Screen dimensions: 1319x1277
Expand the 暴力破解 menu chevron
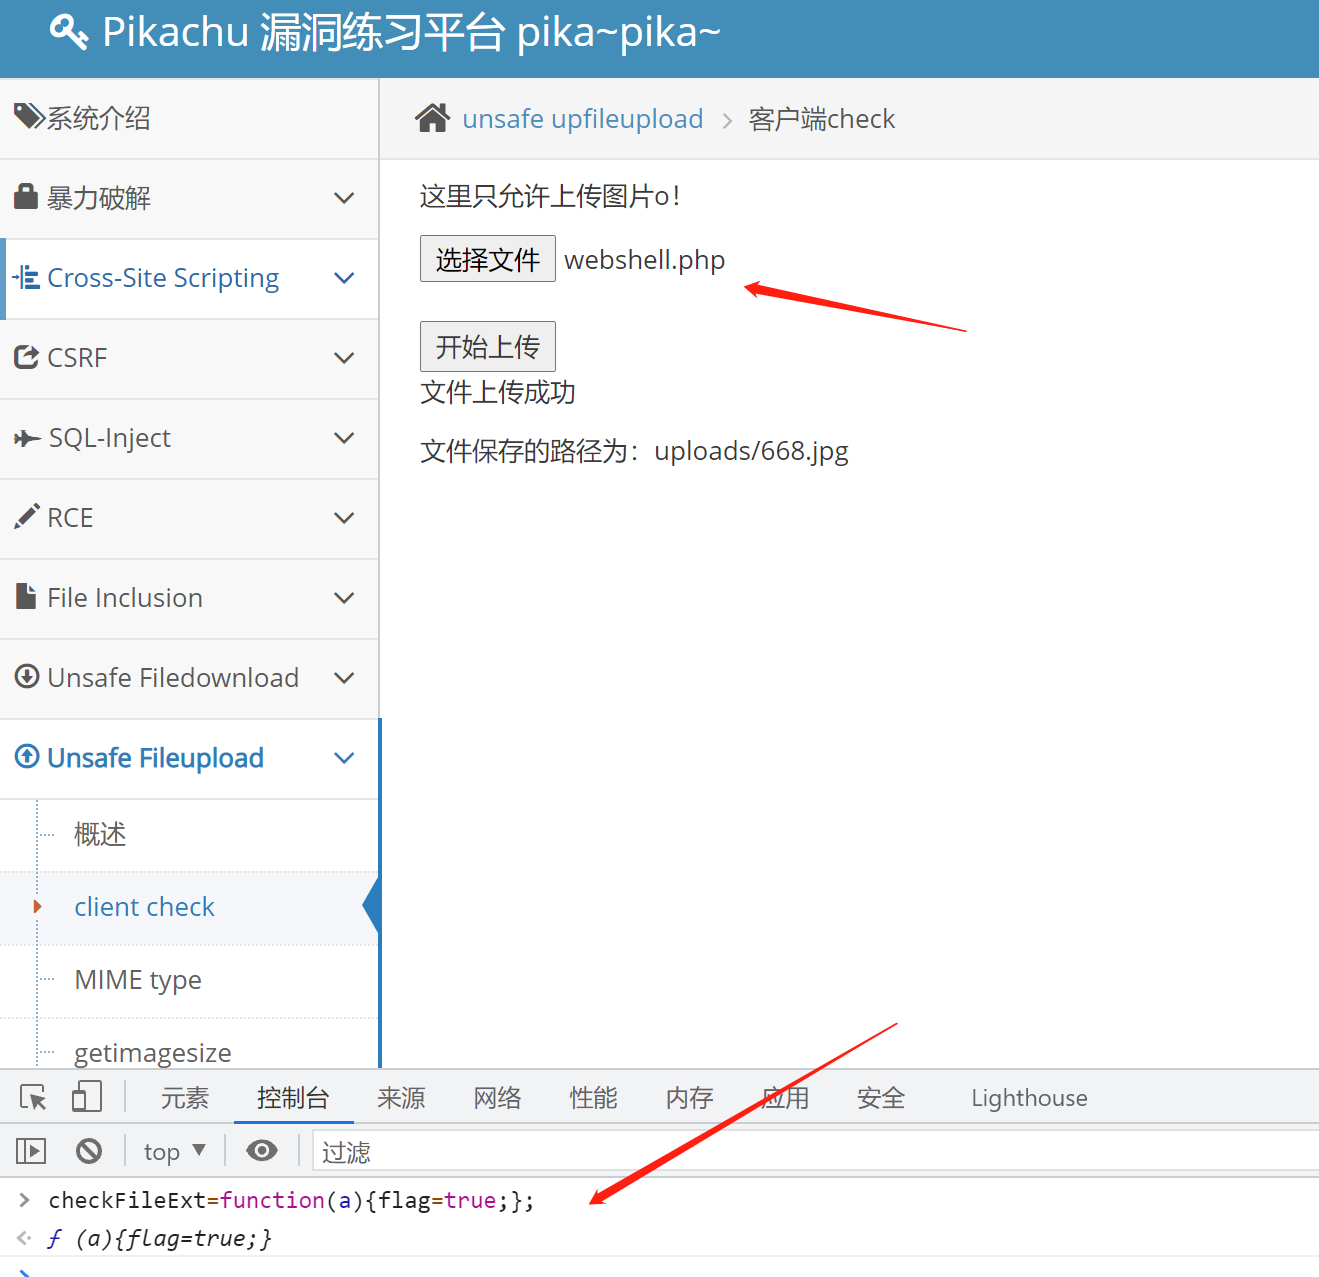(x=344, y=198)
